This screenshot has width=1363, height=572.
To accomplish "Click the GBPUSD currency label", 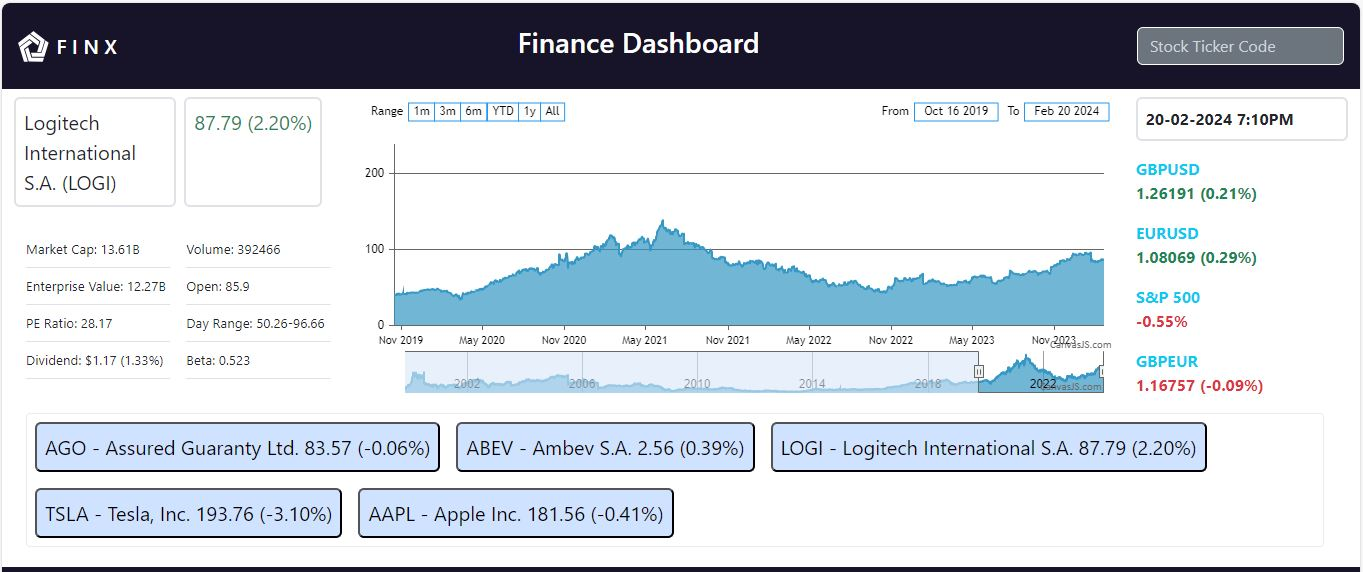I will tap(1167, 170).
